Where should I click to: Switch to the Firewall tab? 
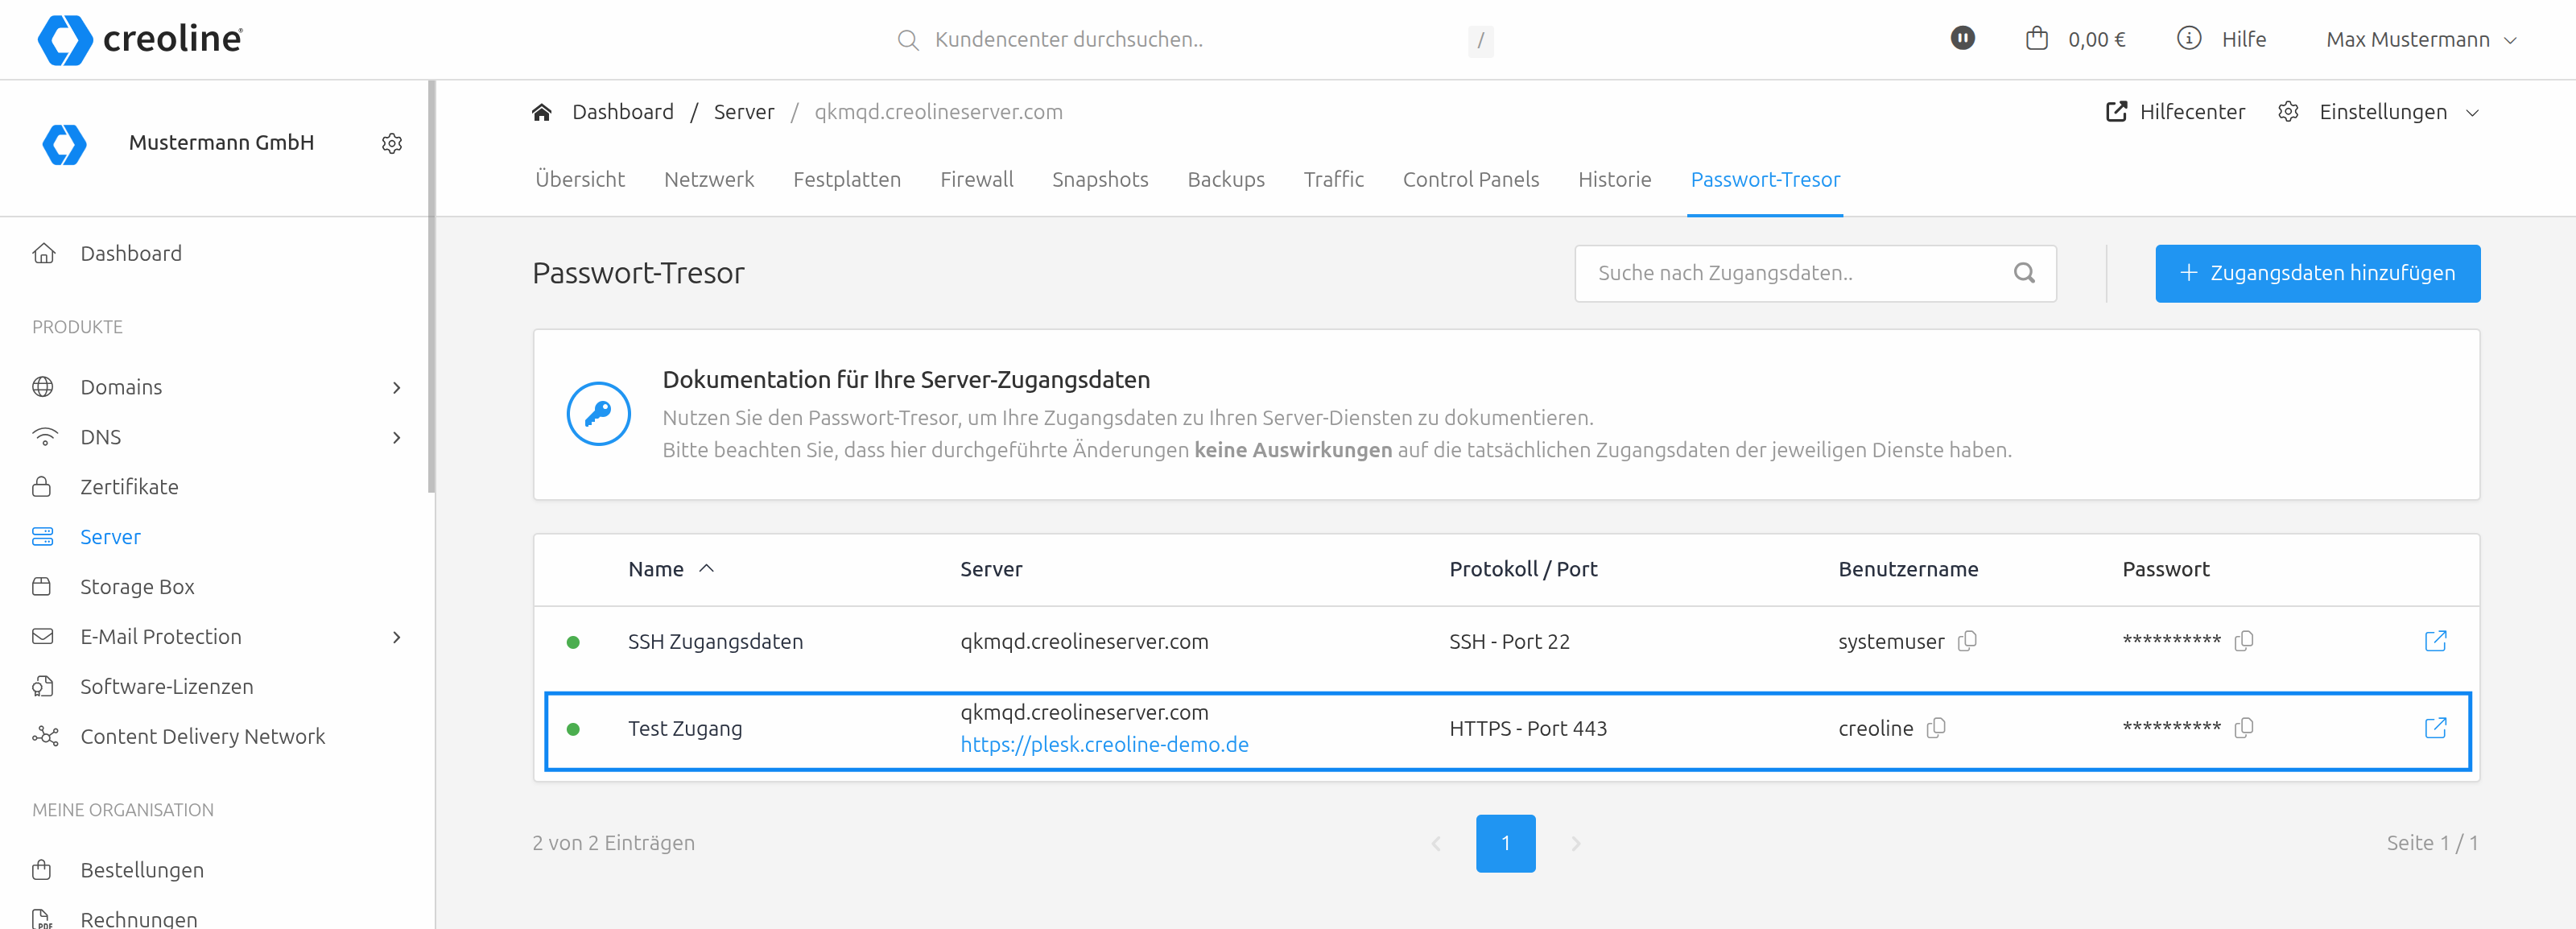click(x=976, y=180)
